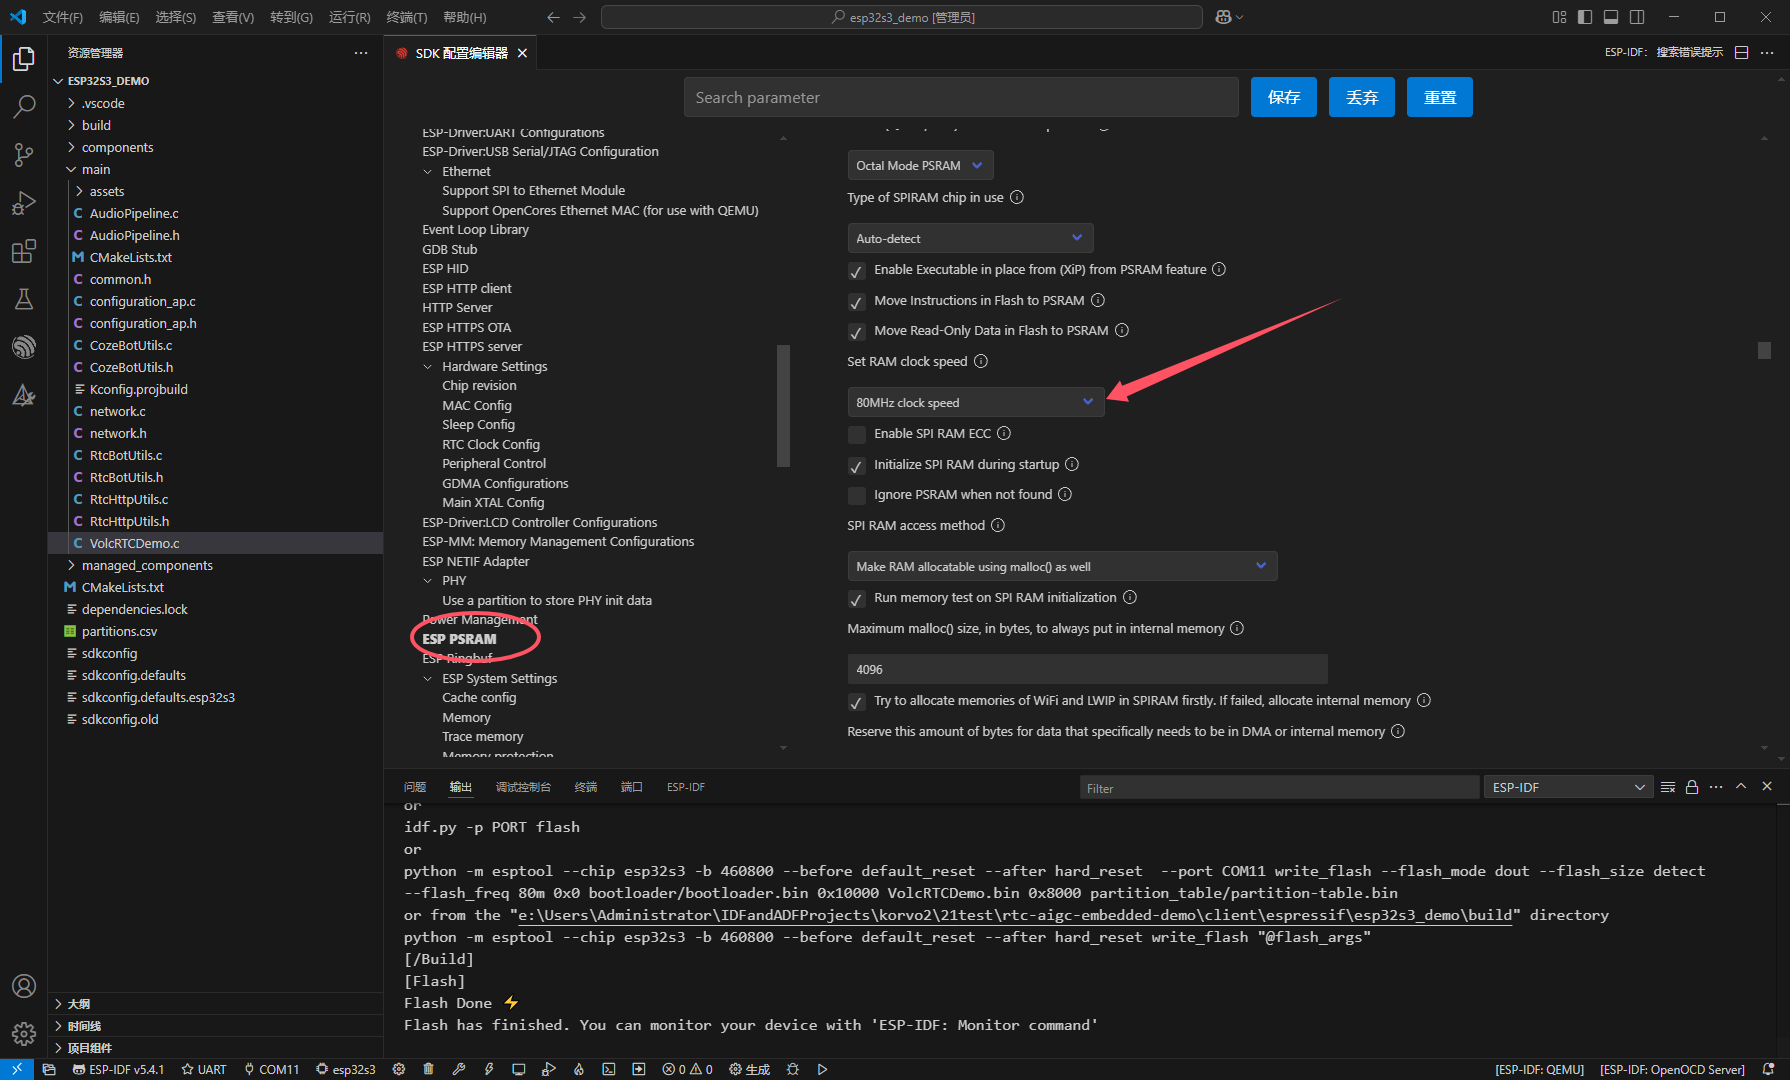Viewport: 1790px width, 1080px height.
Task: Open the Source Control view
Action: 24,154
